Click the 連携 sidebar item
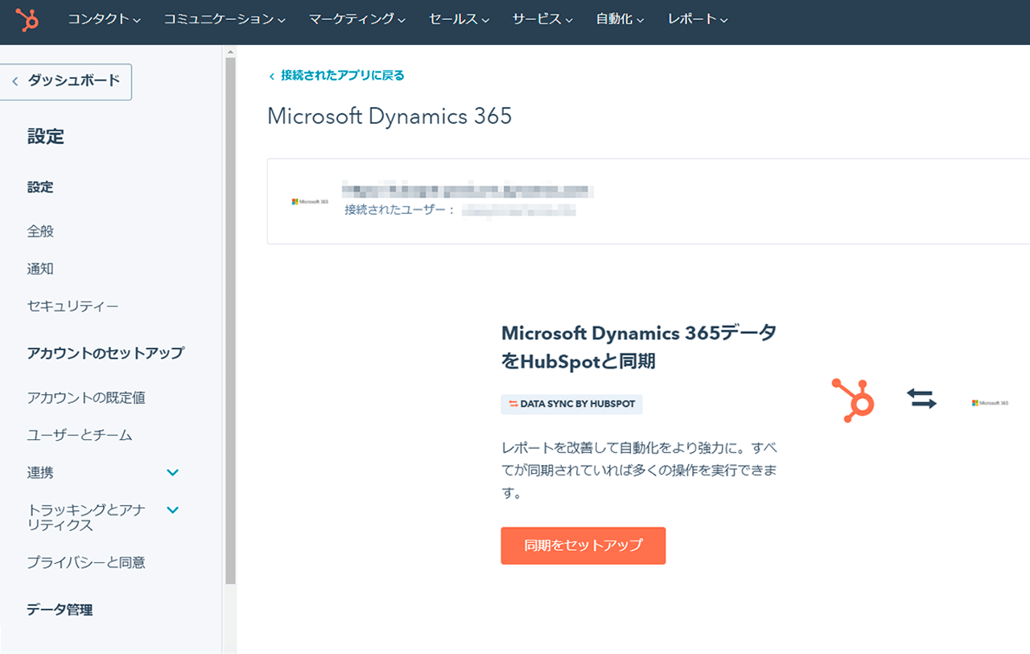The image size is (1030, 654). pos(40,473)
